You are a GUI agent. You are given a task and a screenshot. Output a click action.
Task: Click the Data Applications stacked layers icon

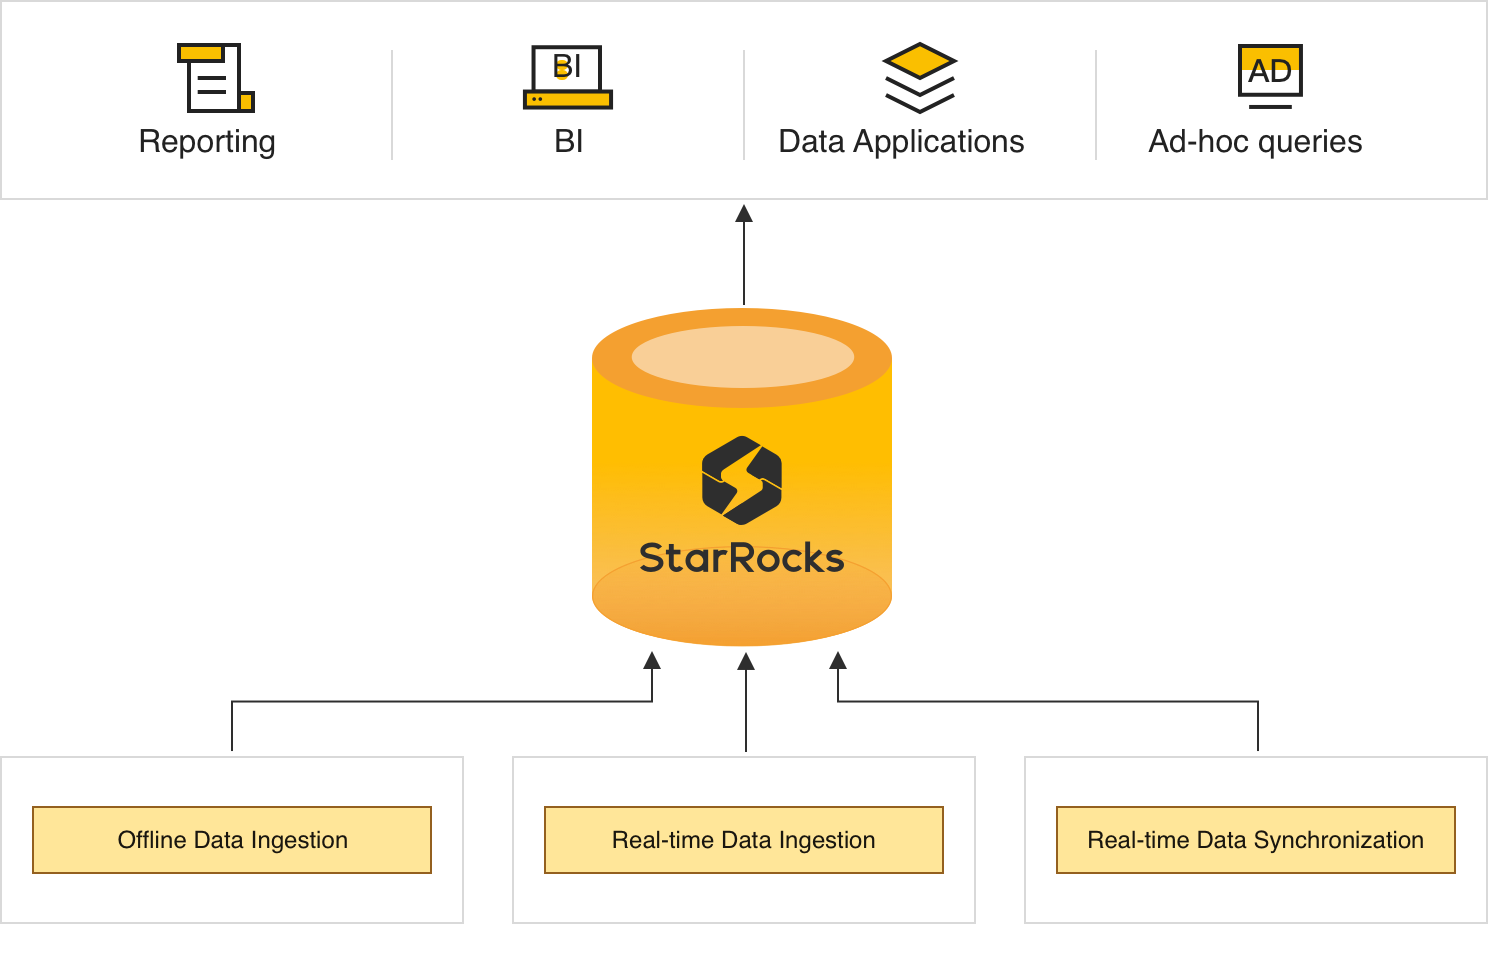(x=919, y=77)
